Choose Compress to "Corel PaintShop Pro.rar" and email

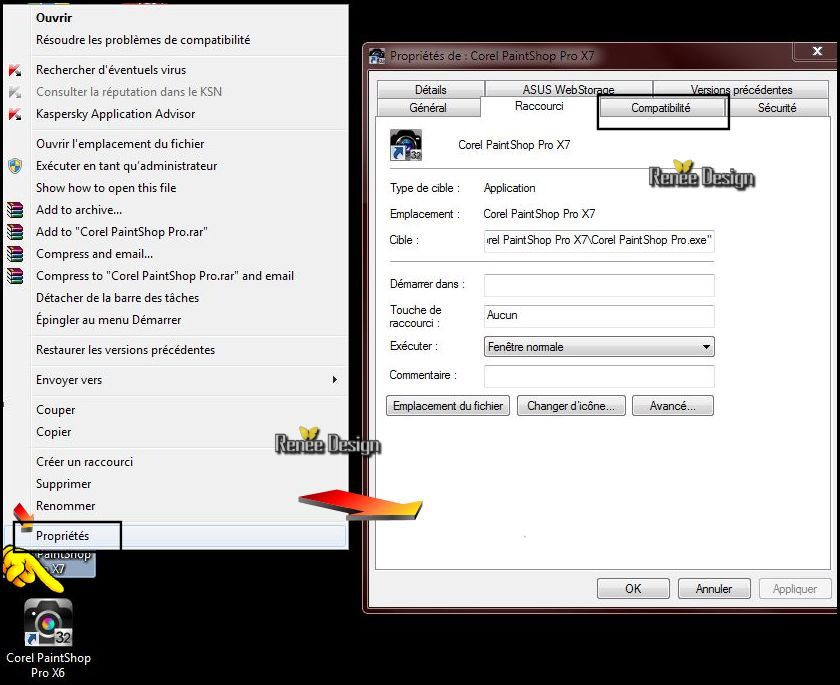(165, 276)
